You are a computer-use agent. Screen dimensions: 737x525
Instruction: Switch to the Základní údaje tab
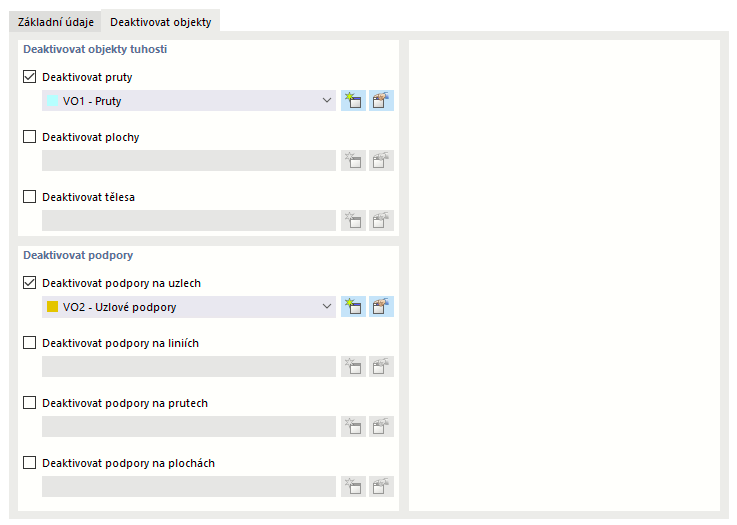click(56, 21)
